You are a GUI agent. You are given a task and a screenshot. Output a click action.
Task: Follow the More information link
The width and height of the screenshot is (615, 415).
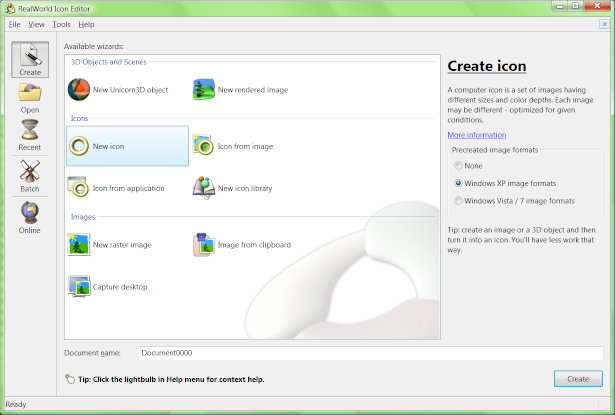click(476, 135)
